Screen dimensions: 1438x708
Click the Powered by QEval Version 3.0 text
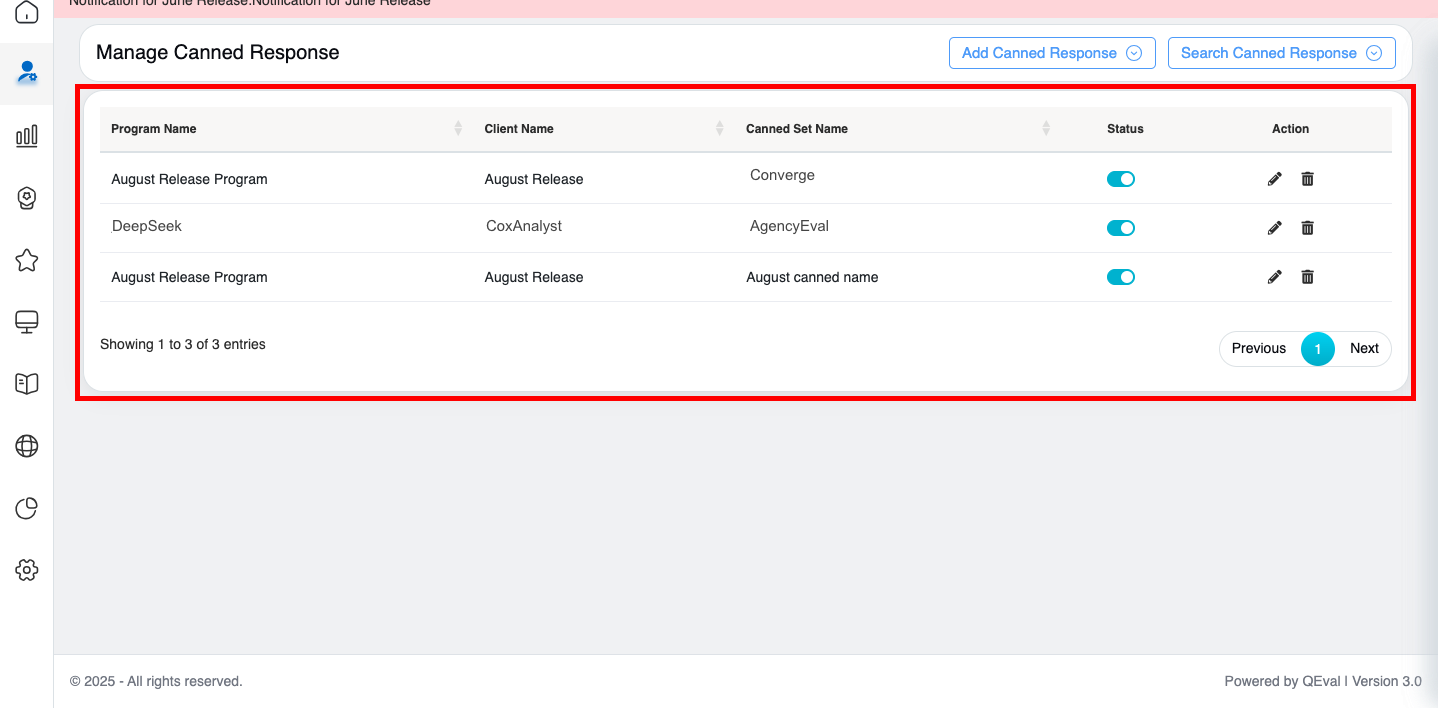(1323, 681)
